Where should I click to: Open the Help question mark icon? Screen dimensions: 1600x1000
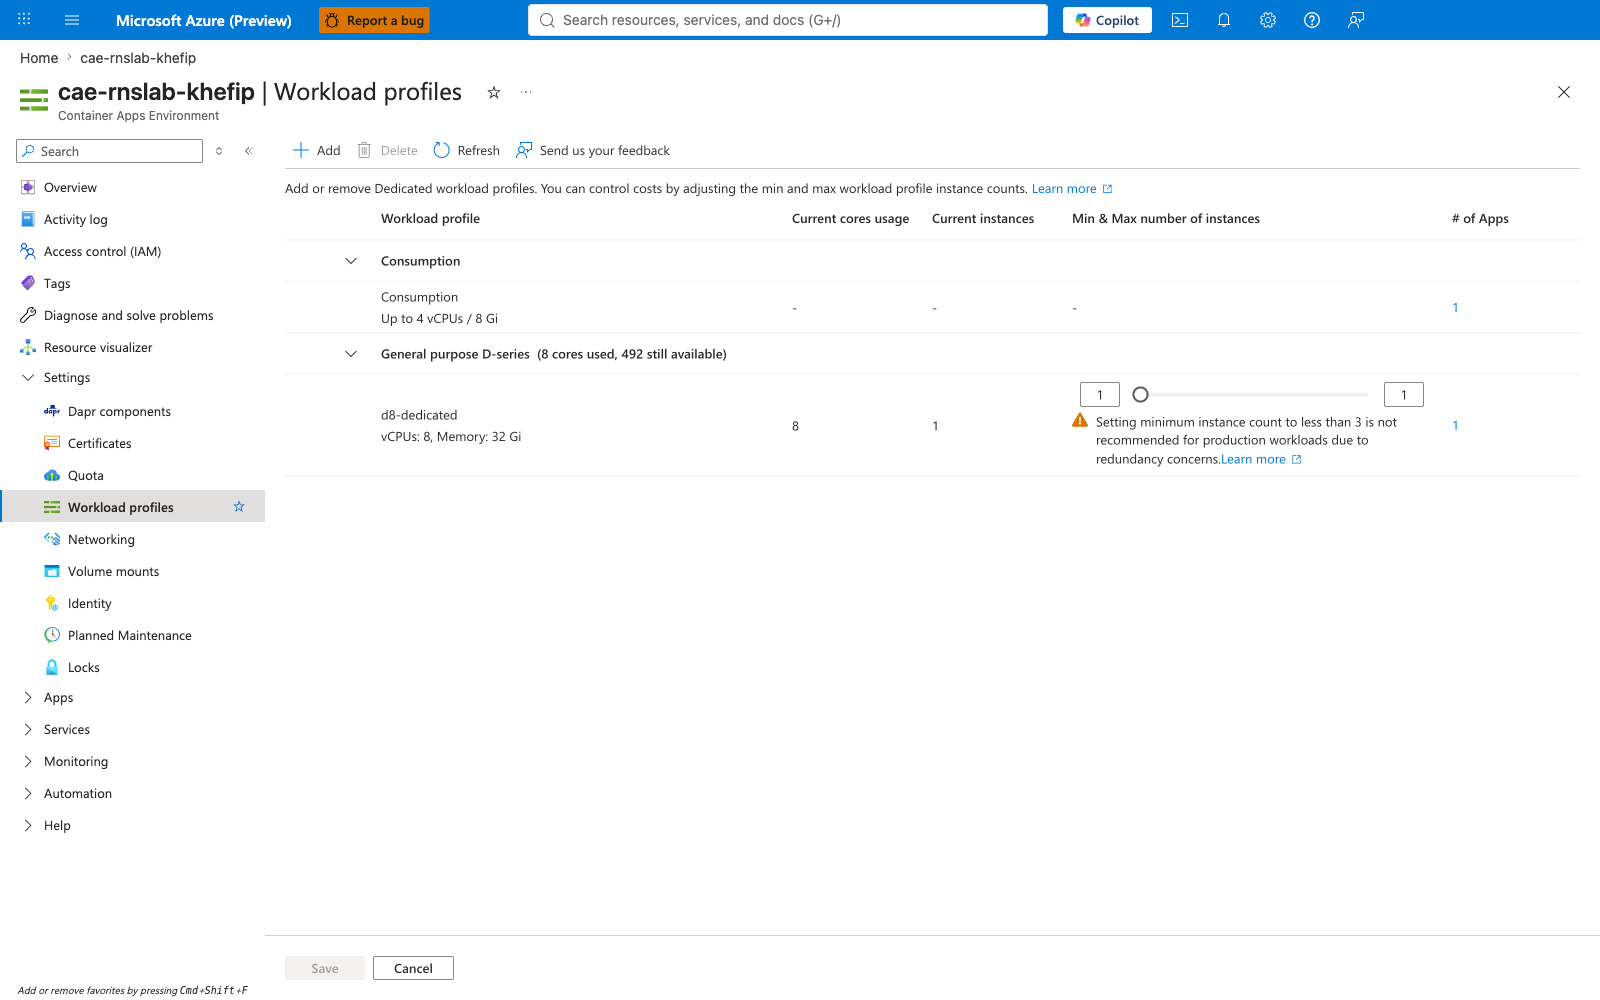coord(1312,20)
